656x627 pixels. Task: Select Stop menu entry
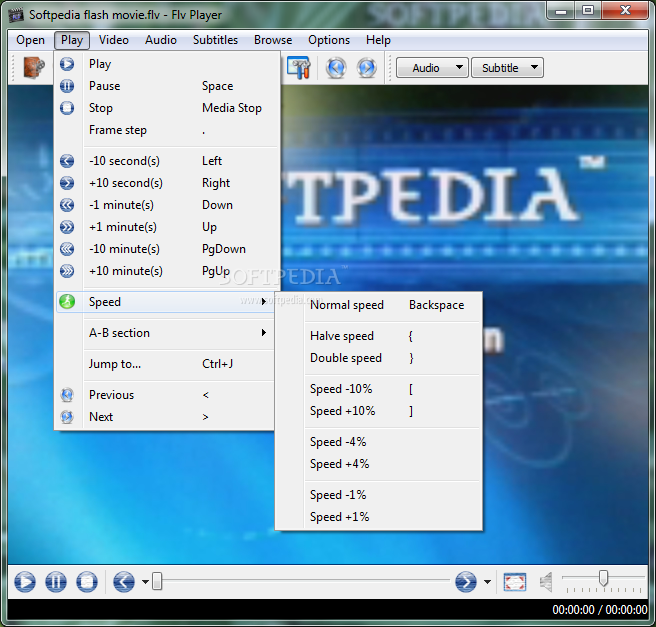tap(167, 108)
